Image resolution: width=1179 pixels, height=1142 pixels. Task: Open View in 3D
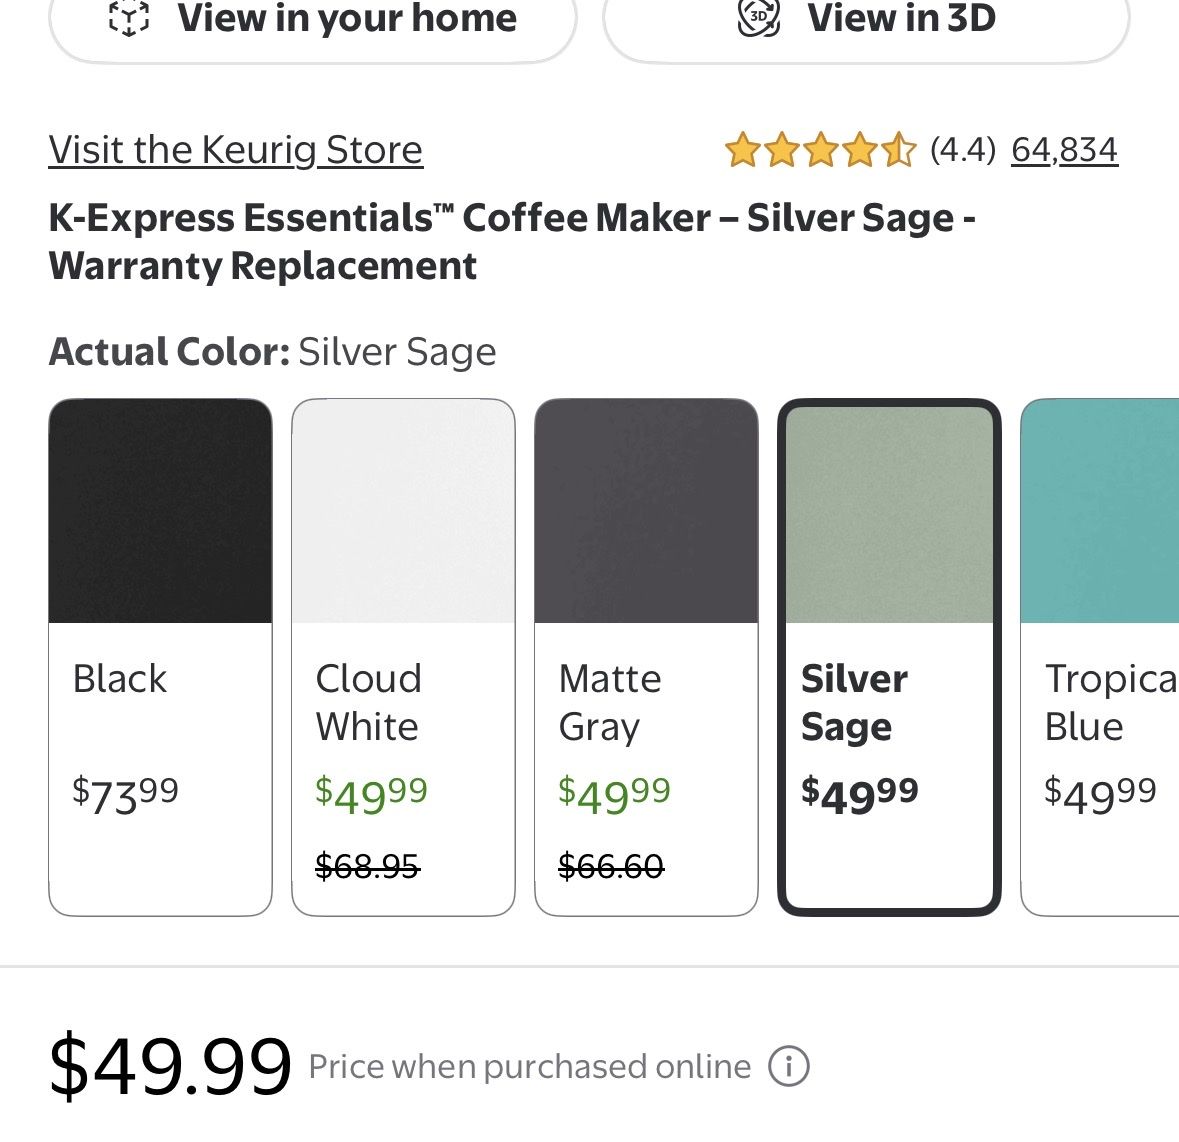click(x=866, y=23)
